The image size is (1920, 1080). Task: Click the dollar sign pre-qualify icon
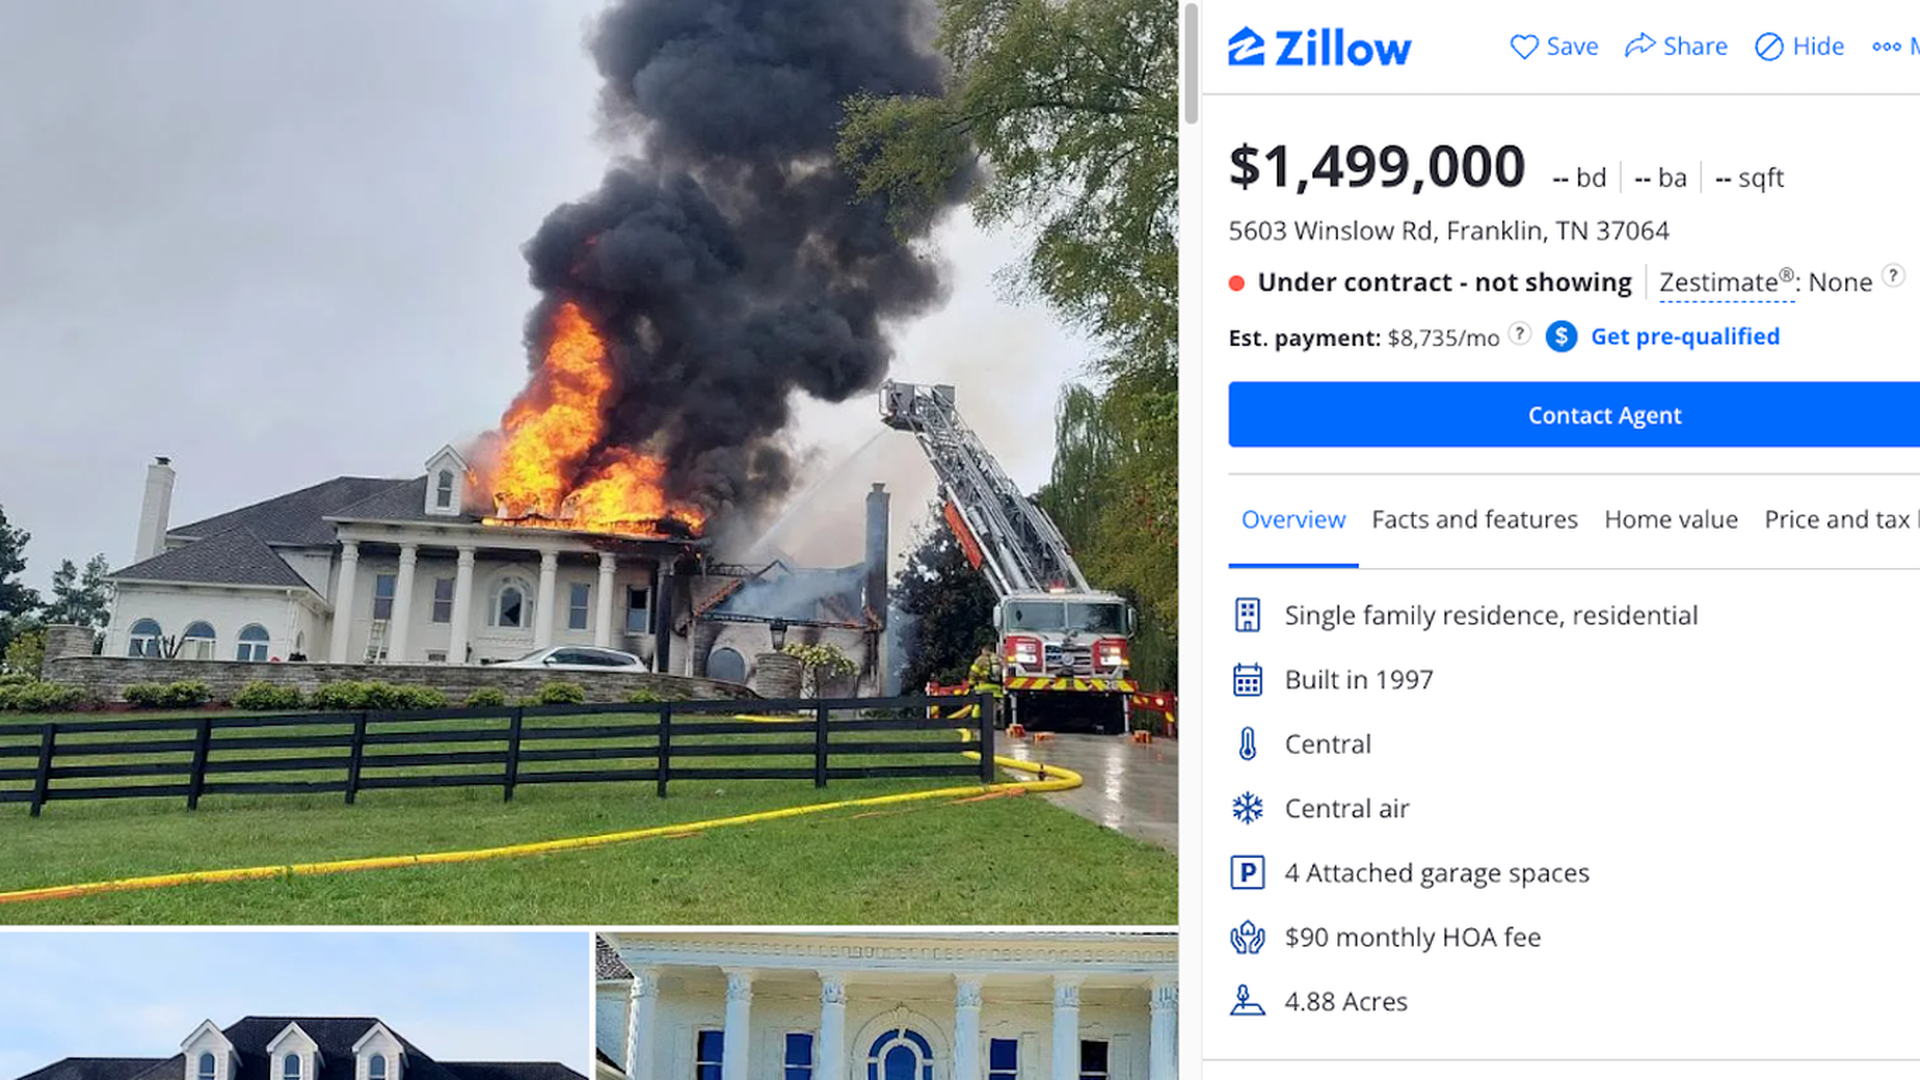(x=1561, y=337)
